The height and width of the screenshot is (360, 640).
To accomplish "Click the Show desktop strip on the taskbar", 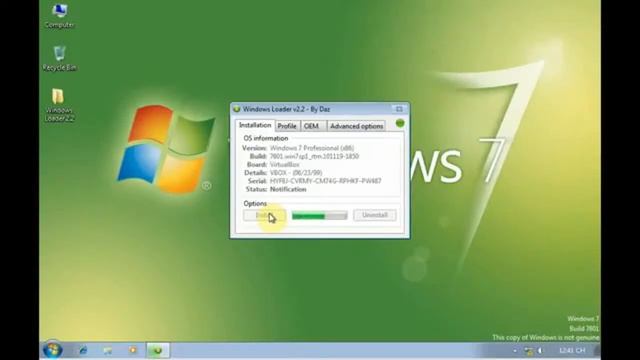I will [x=597, y=351].
